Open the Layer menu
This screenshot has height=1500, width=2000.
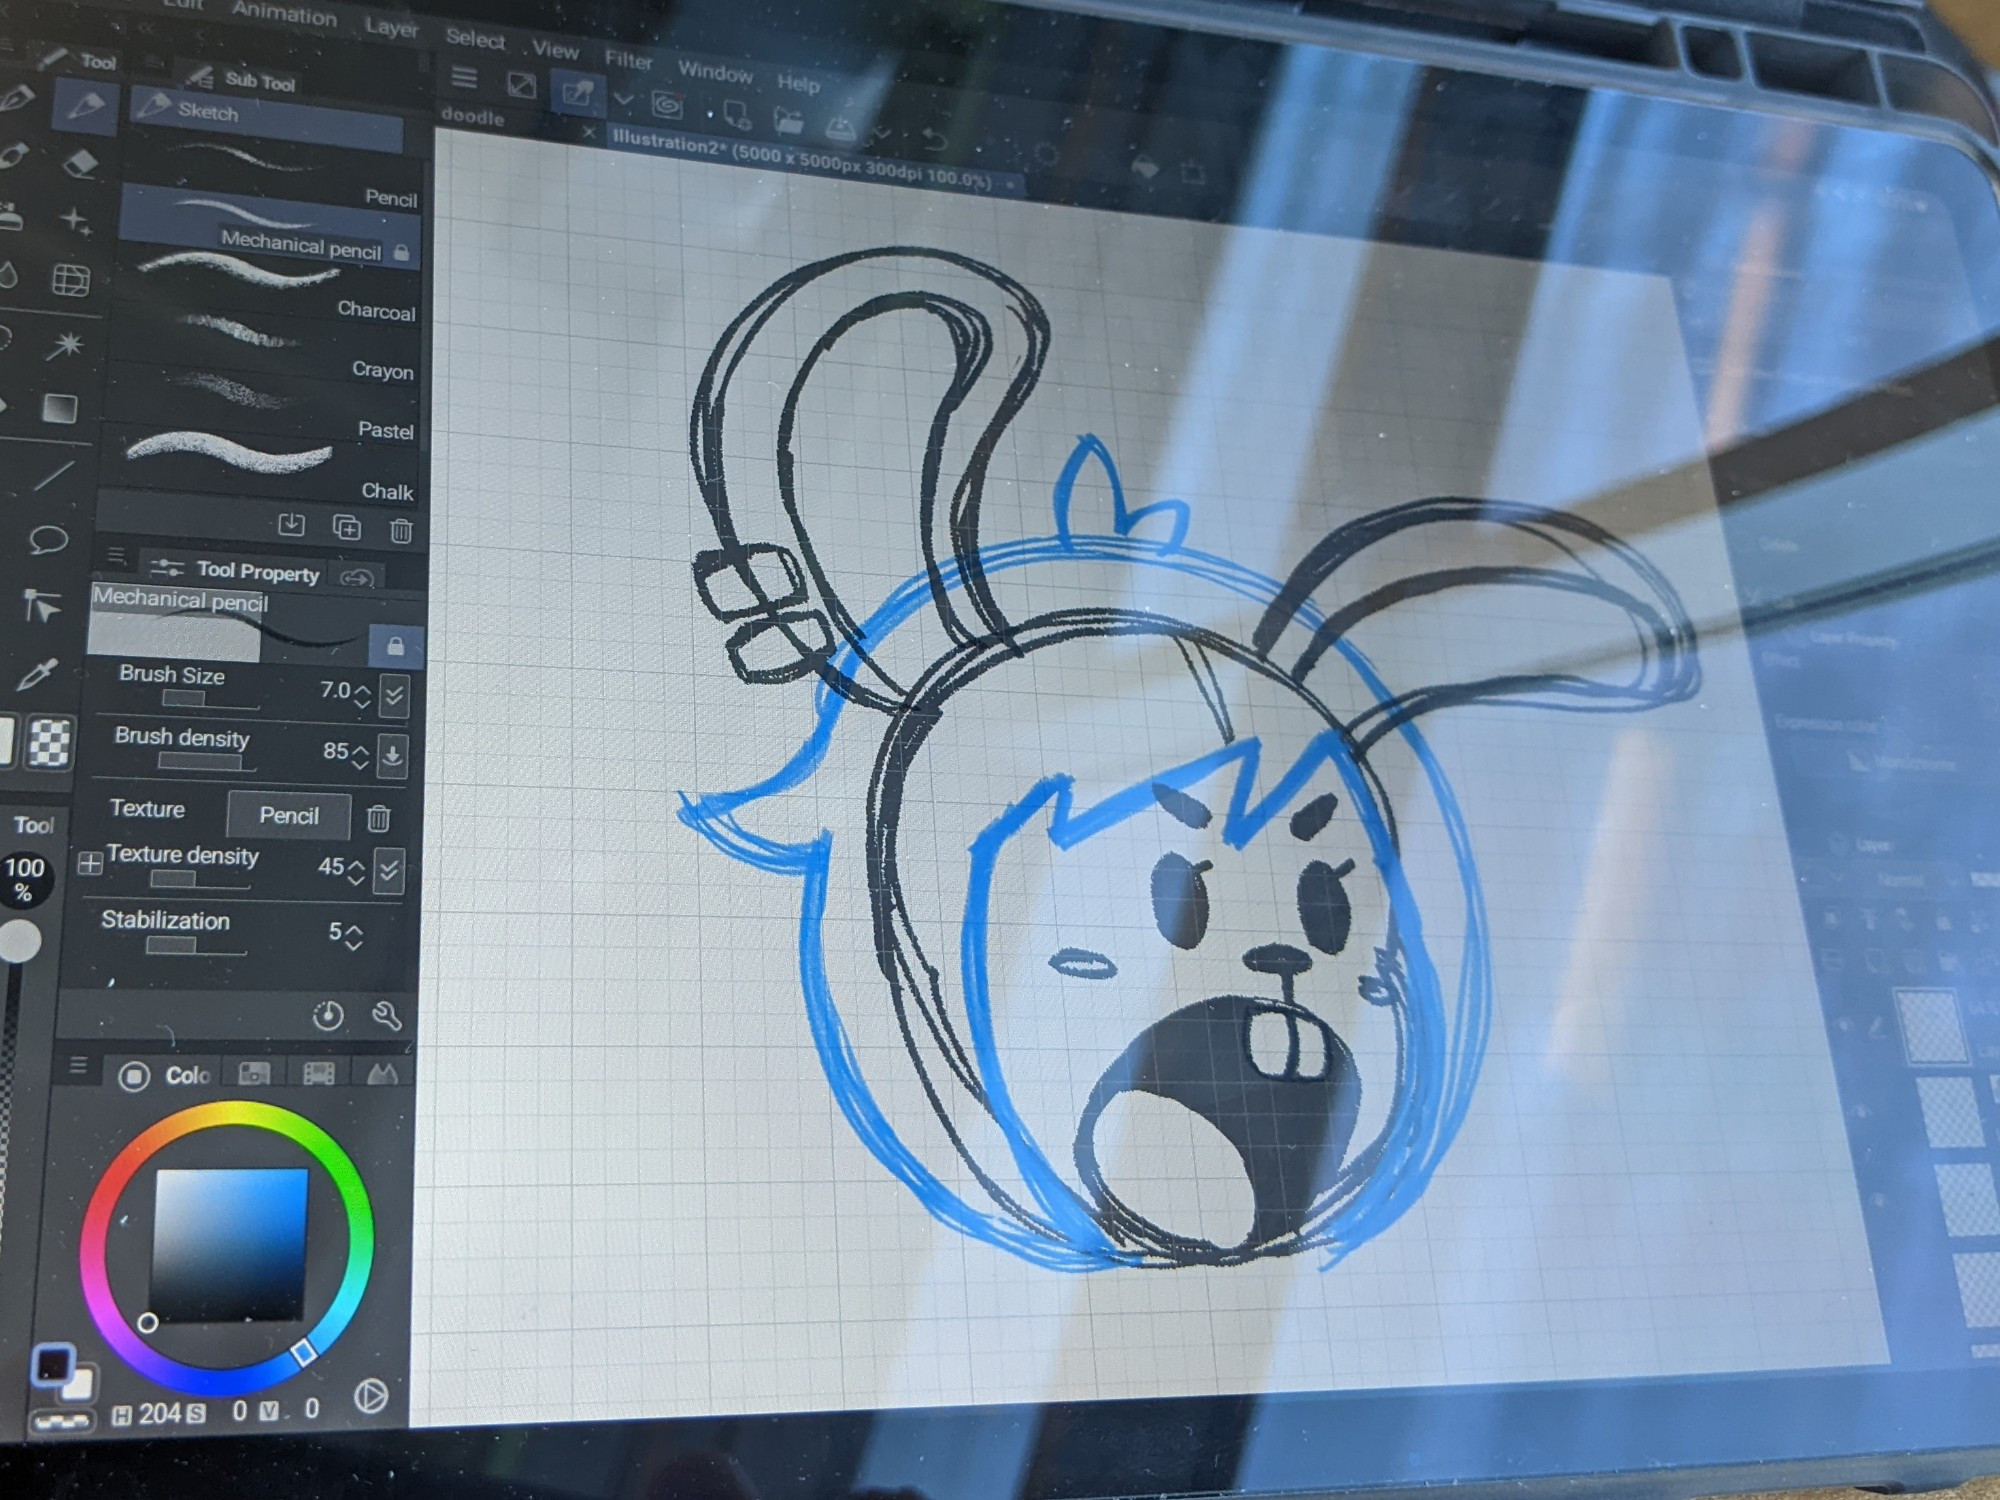pos(392,27)
